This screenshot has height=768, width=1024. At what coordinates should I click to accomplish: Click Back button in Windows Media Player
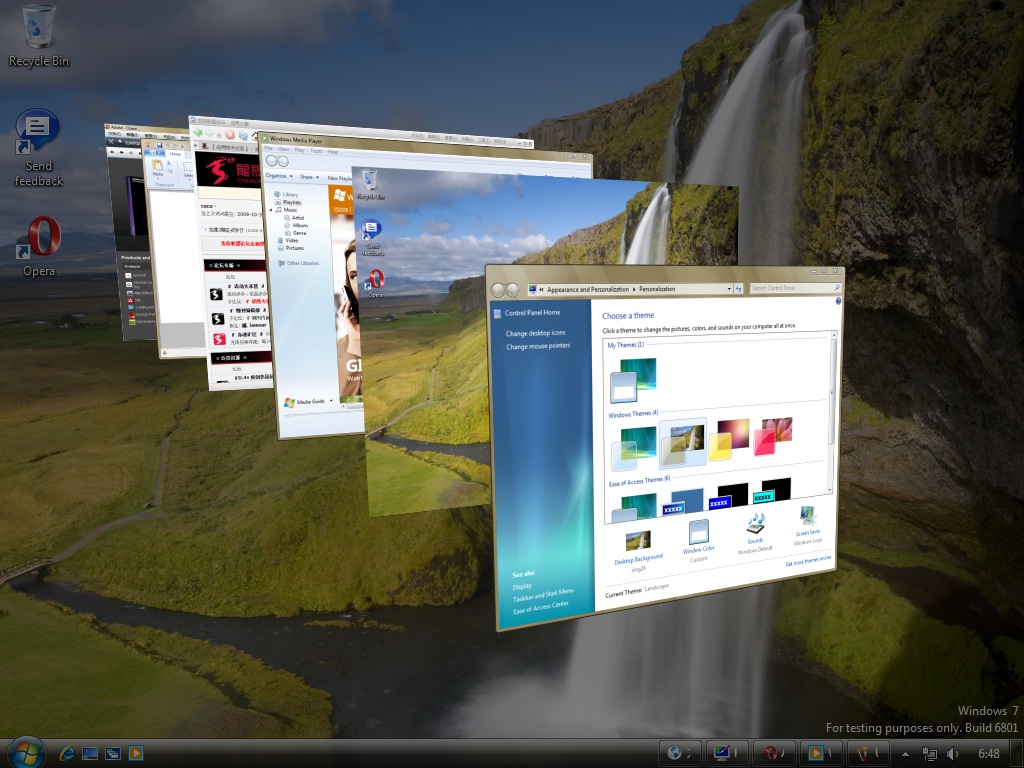[x=271, y=161]
